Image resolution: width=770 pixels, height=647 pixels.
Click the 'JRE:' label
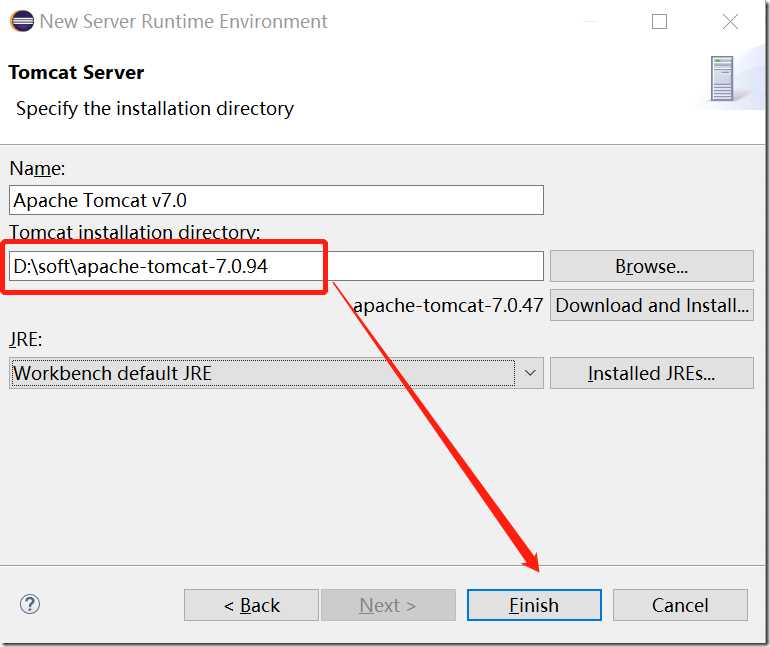pos(26,339)
